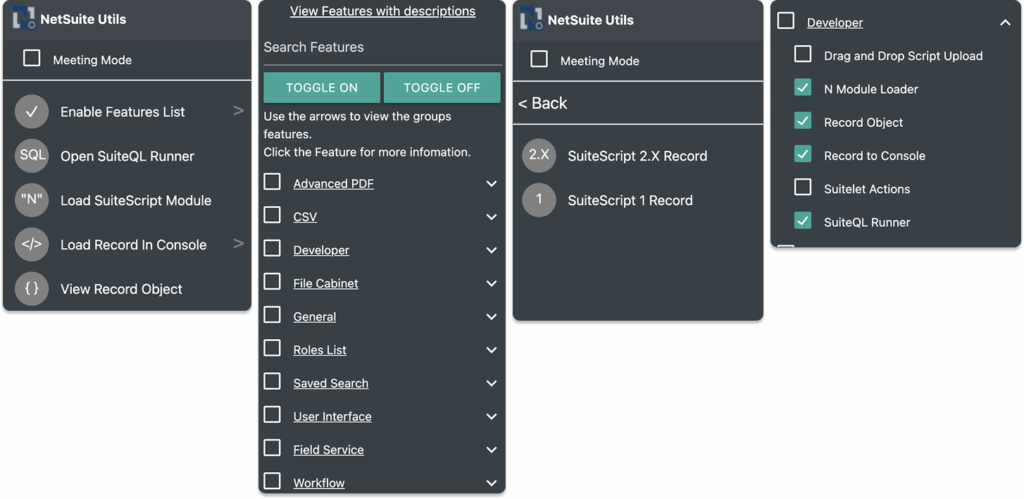Image resolution: width=1024 pixels, height=499 pixels.
Task: Click the File Cabinet feature link
Action: pos(326,283)
